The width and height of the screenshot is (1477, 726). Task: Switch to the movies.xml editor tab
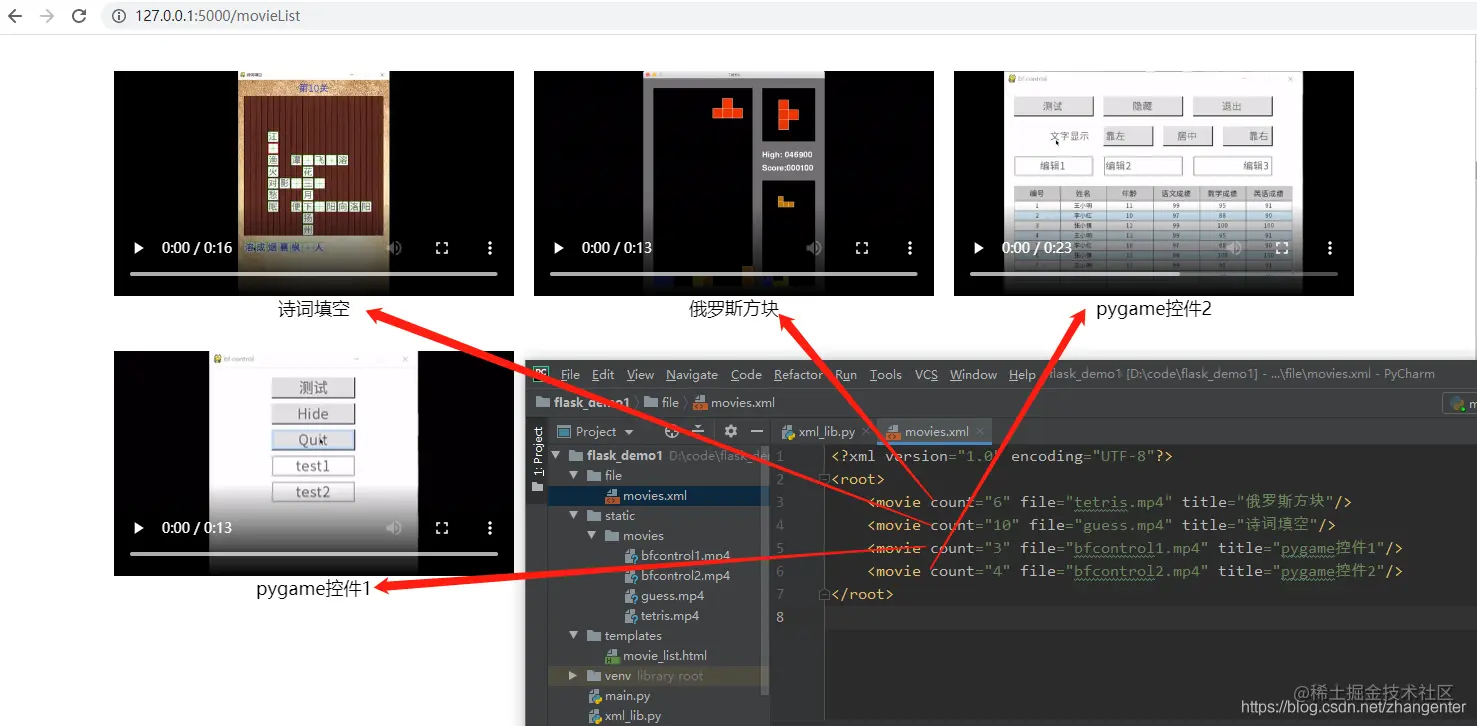(929, 432)
